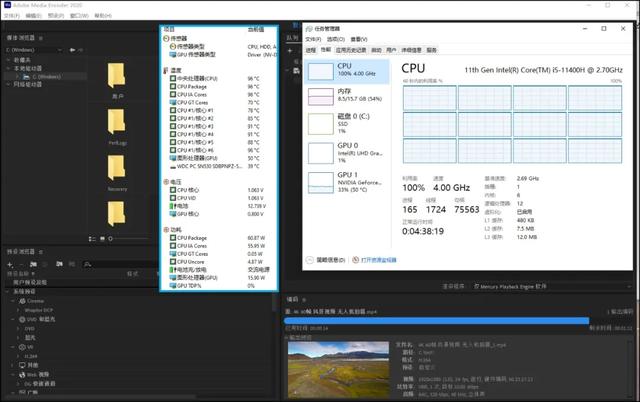Expand the 网络驱动器 tree node
Image resolution: width=640 pixels, height=402 pixels.
[8, 84]
